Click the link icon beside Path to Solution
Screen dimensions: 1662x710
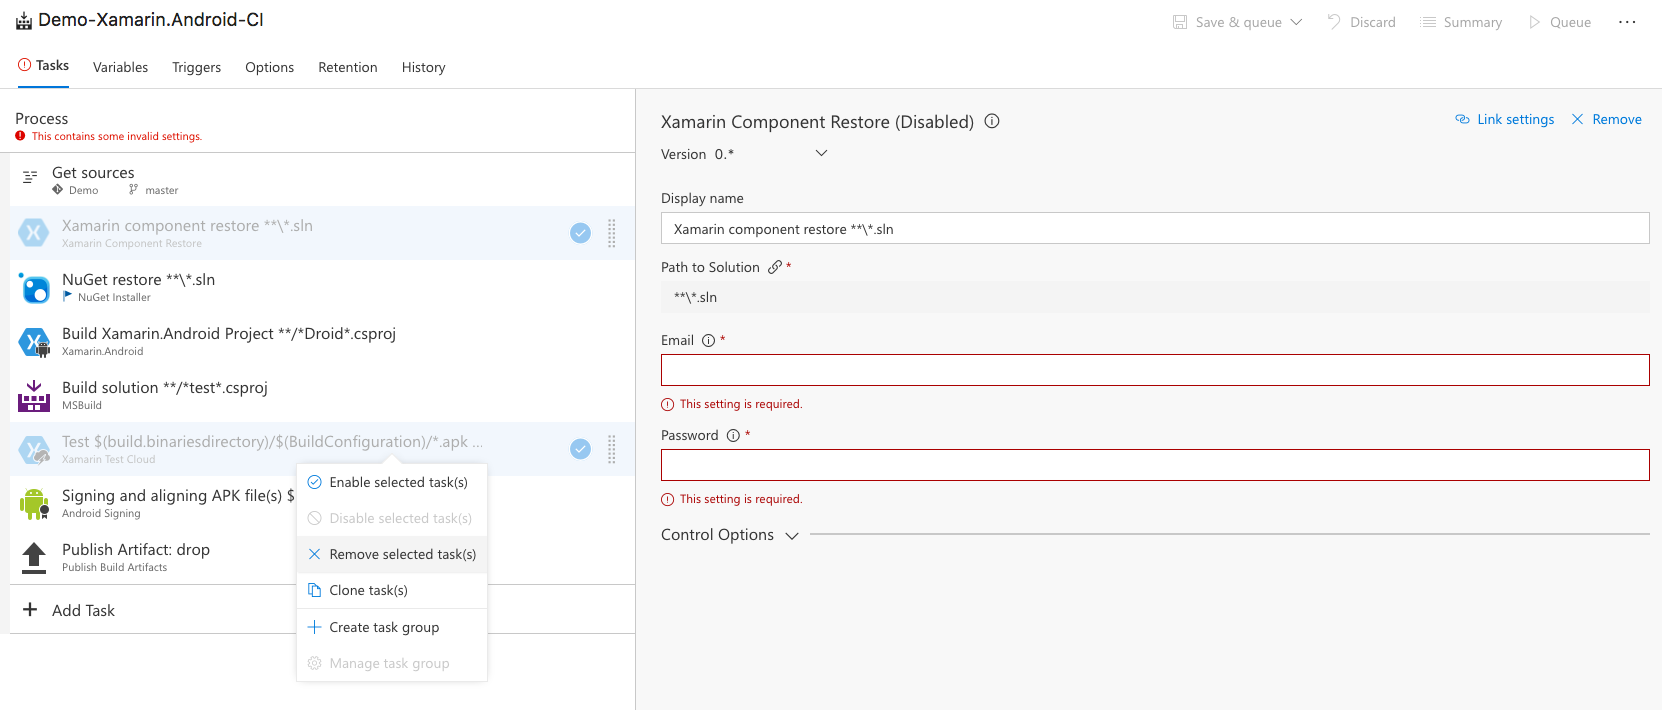pyautogui.click(x=775, y=267)
